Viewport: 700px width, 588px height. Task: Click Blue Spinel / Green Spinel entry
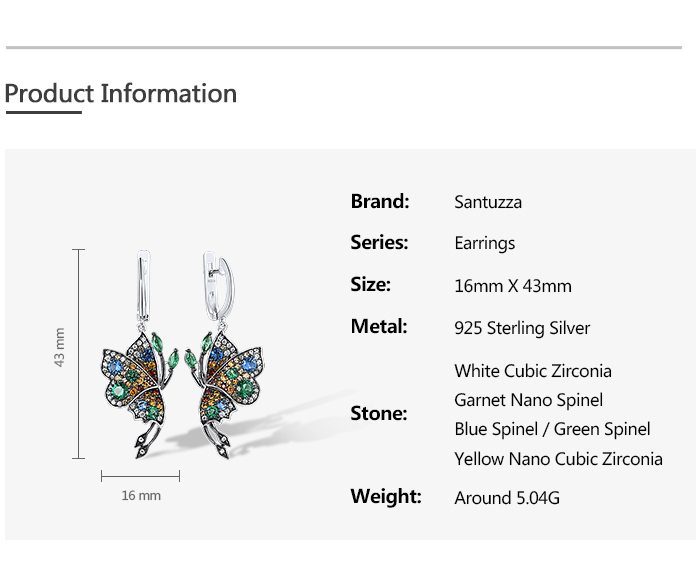tap(552, 429)
